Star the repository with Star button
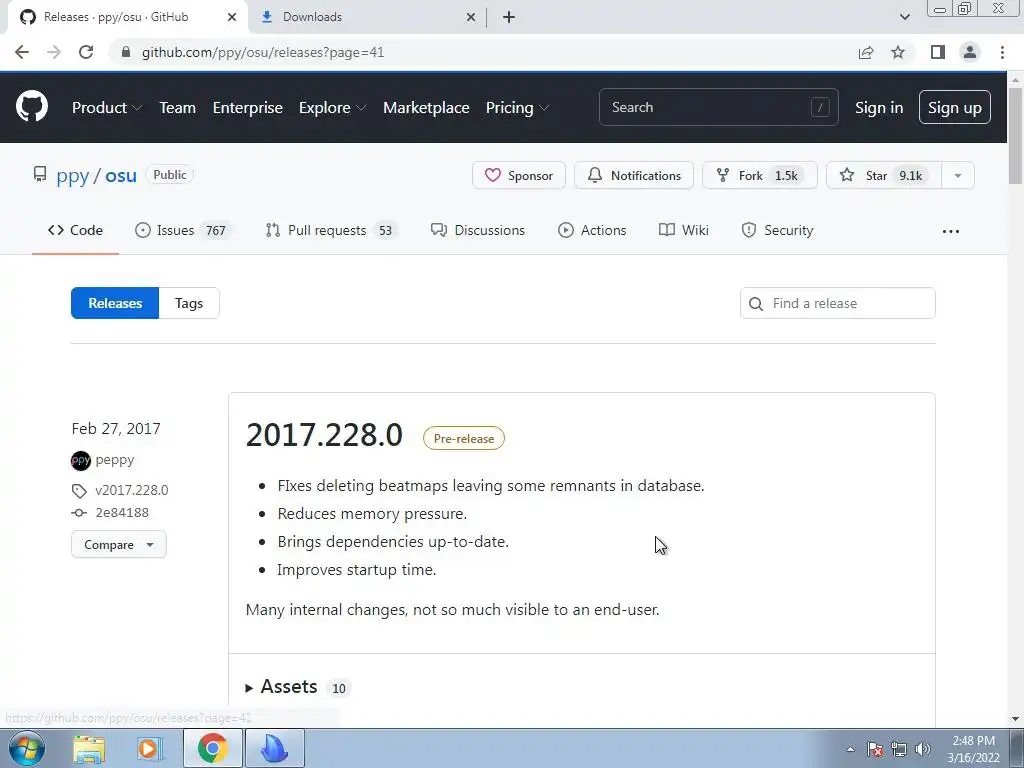Image resolution: width=1024 pixels, height=768 pixels. coord(884,175)
